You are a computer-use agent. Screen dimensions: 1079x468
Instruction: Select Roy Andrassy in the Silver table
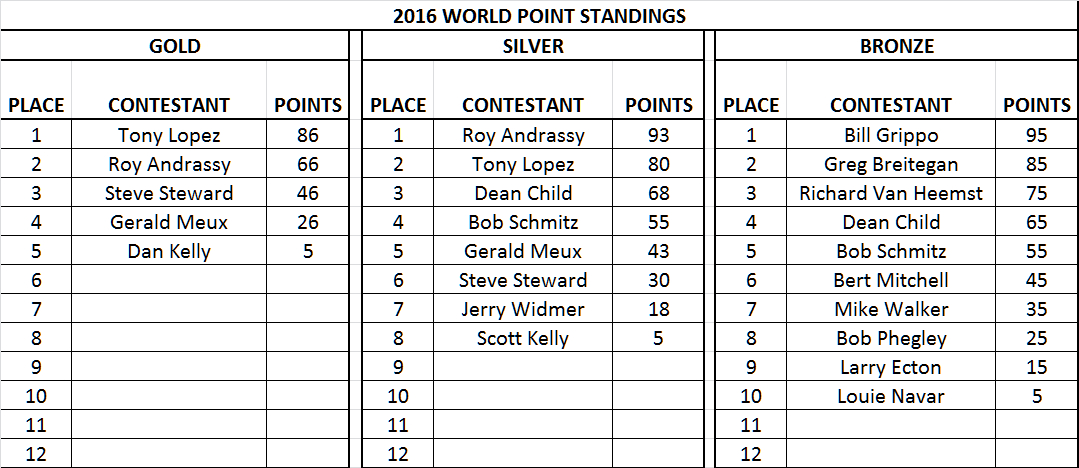tap(523, 135)
